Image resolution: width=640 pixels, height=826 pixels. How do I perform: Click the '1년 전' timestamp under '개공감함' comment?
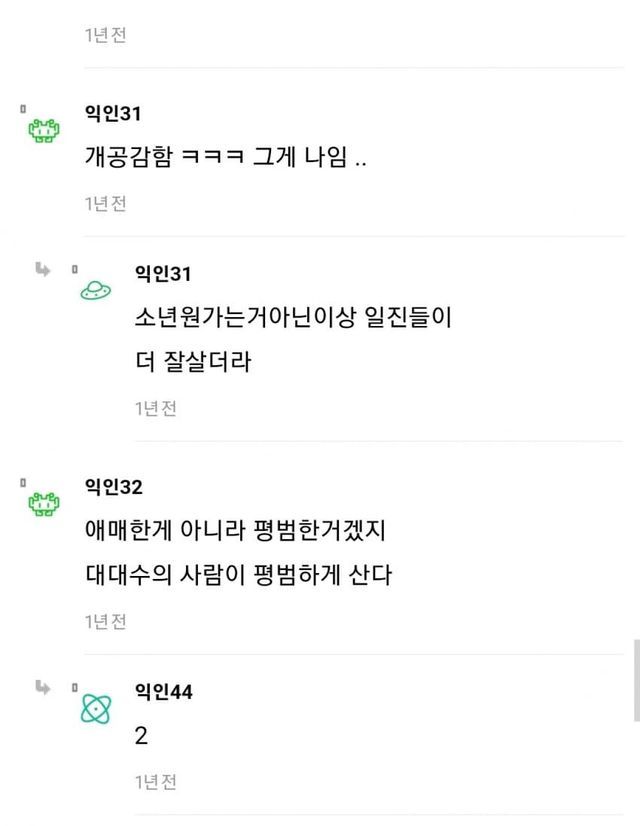(105, 203)
